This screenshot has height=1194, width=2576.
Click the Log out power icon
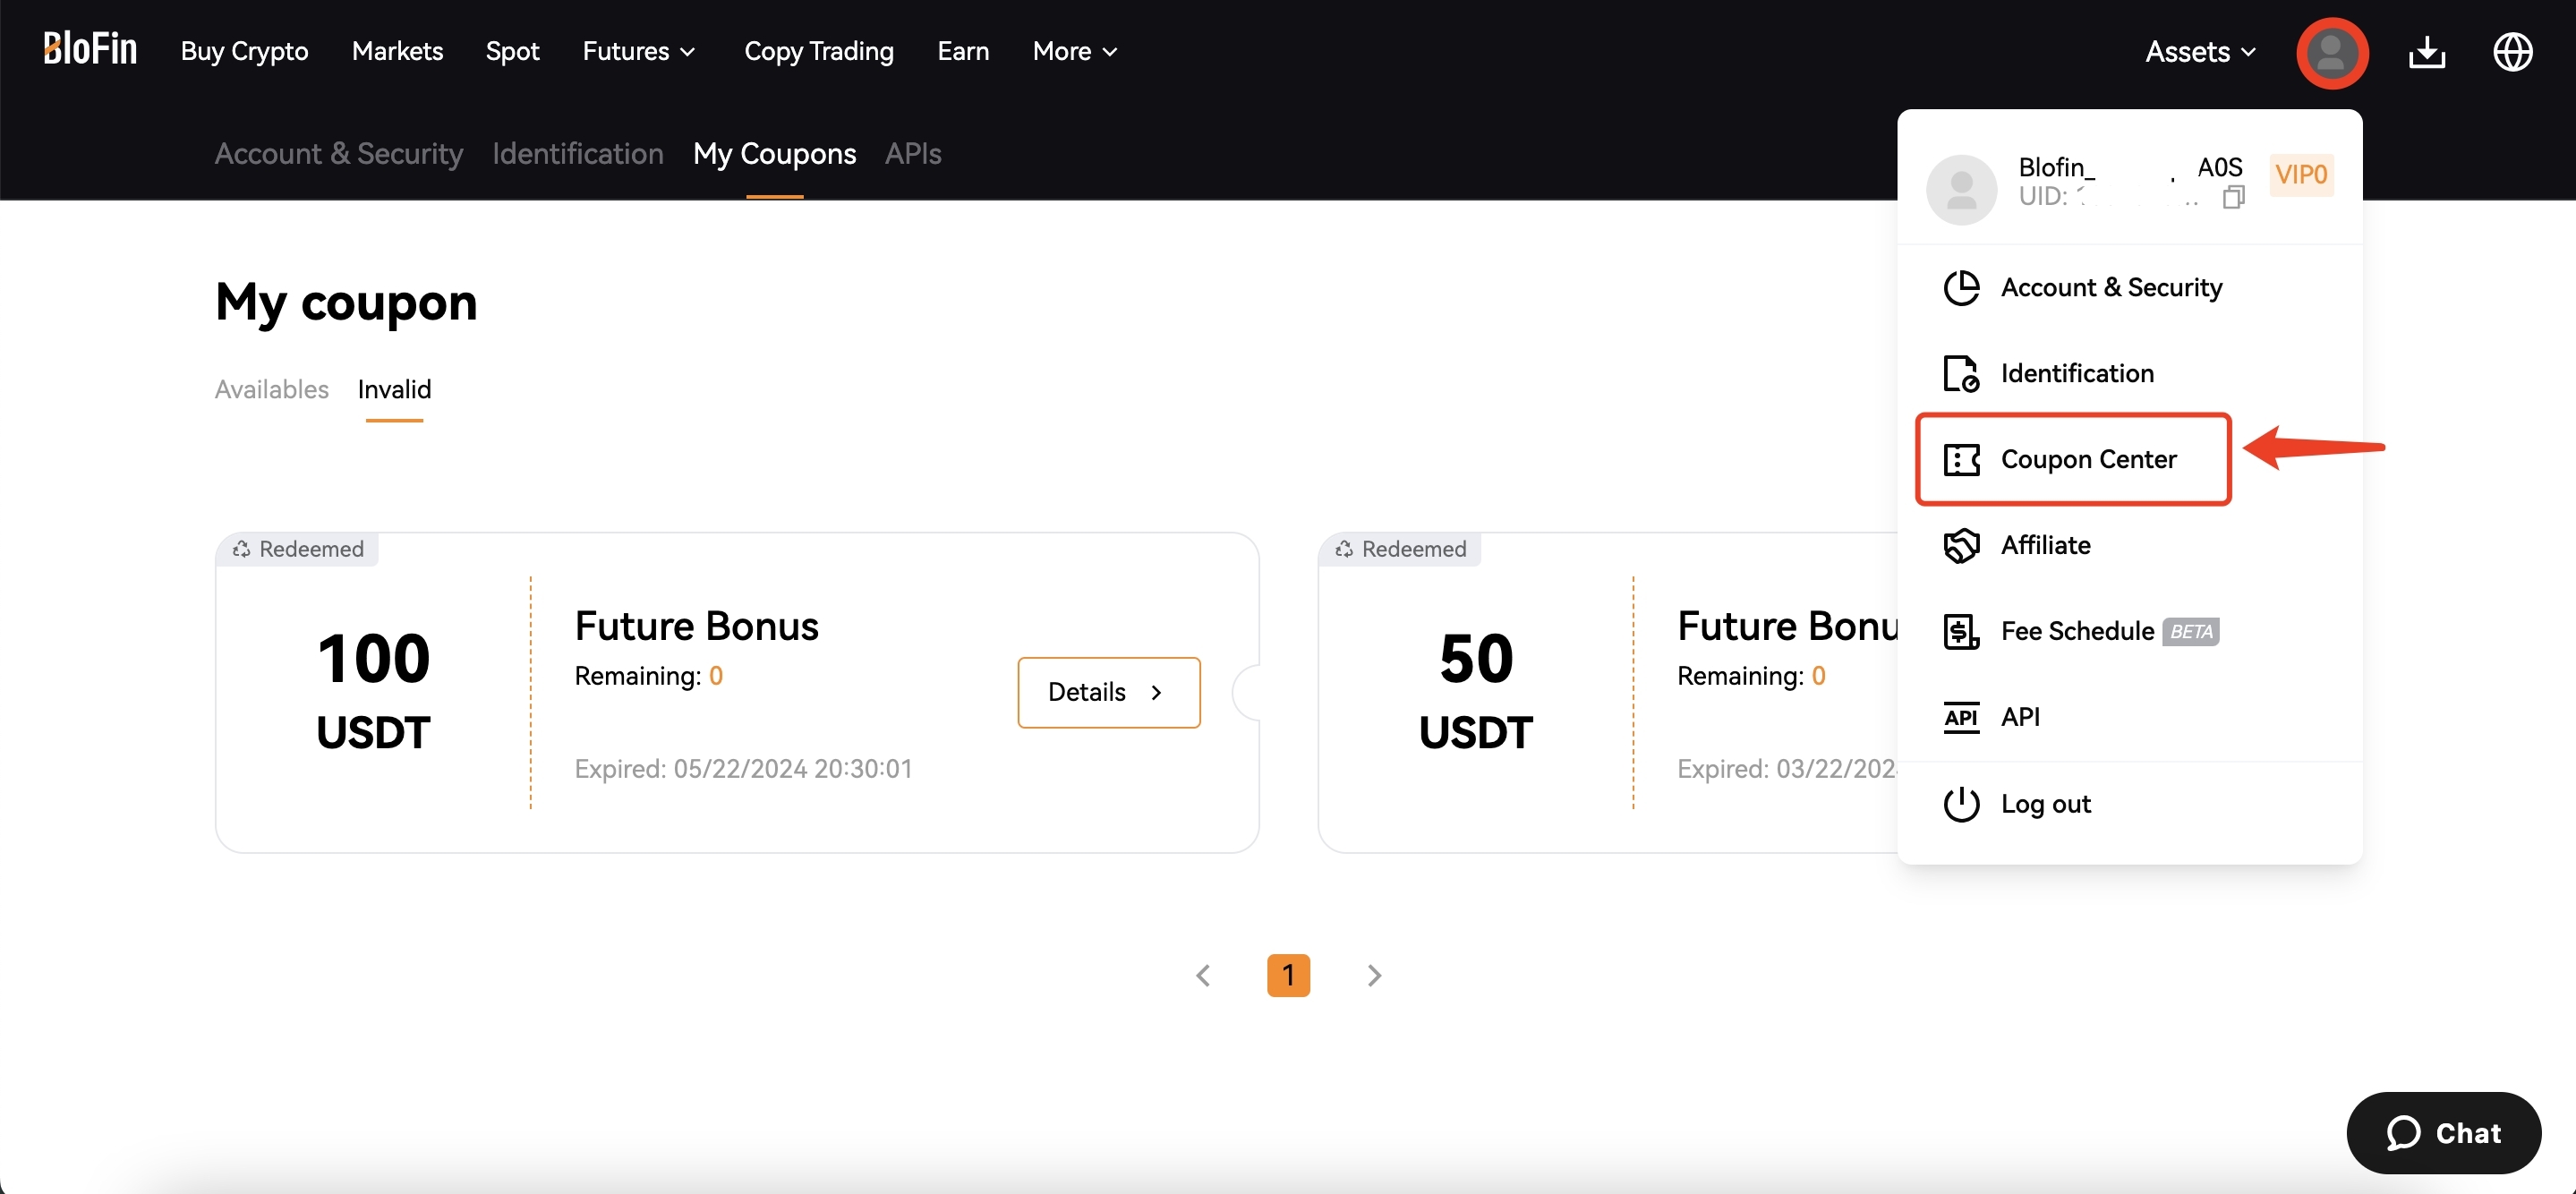(x=1961, y=804)
